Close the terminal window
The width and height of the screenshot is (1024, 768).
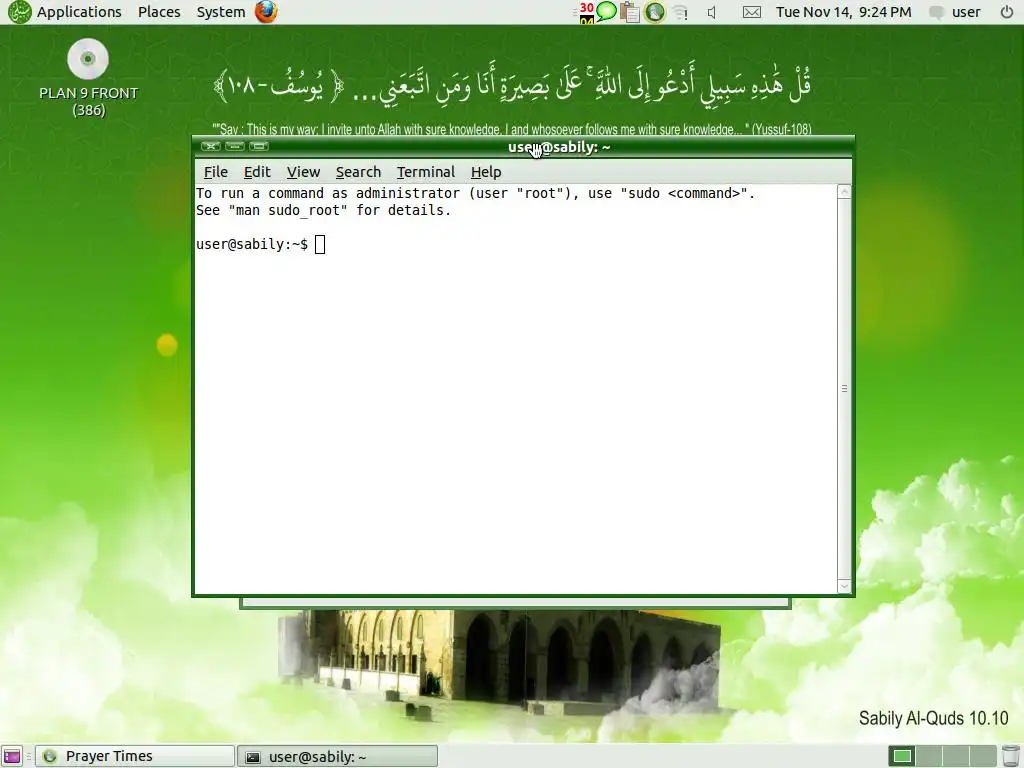coord(210,146)
